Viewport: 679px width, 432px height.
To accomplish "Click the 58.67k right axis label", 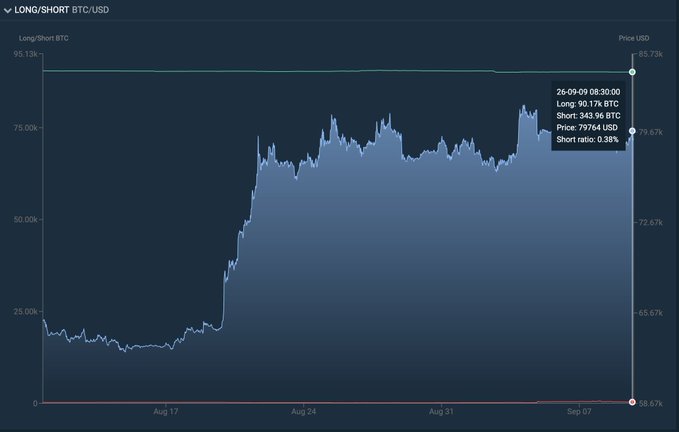I will pos(650,403).
